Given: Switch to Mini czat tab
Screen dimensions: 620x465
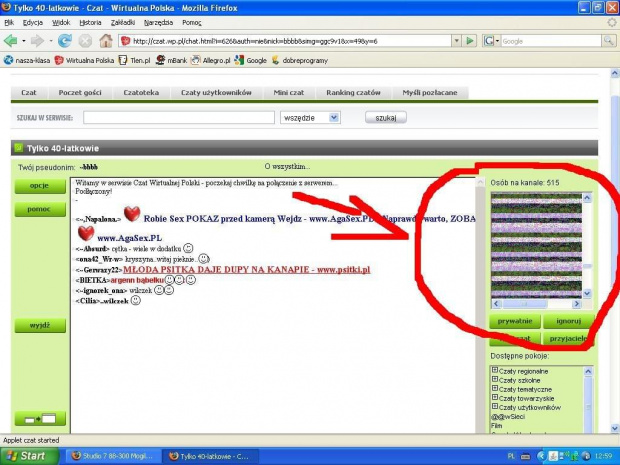Looking at the screenshot, I should point(289,93).
